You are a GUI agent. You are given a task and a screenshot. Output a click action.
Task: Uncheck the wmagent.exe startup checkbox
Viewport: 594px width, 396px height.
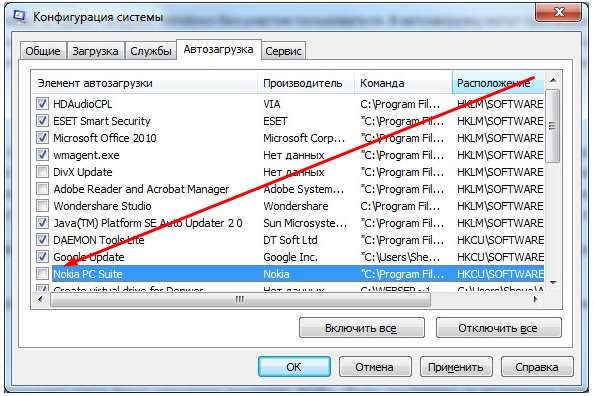tap(42, 155)
